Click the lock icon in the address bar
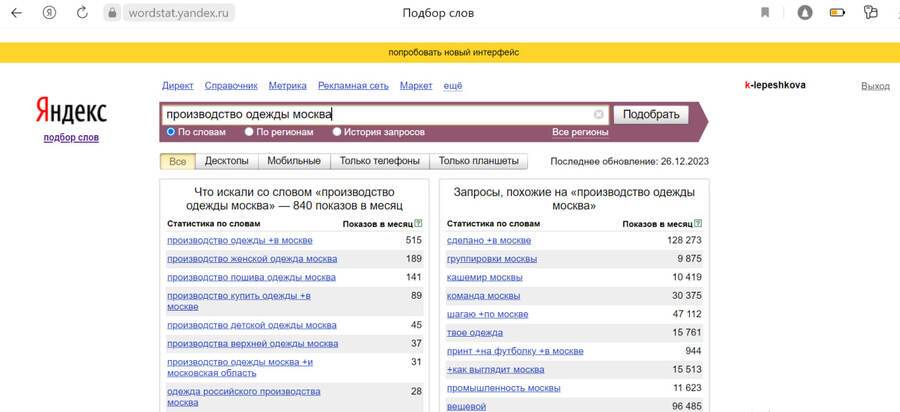900x412 pixels. pos(112,13)
